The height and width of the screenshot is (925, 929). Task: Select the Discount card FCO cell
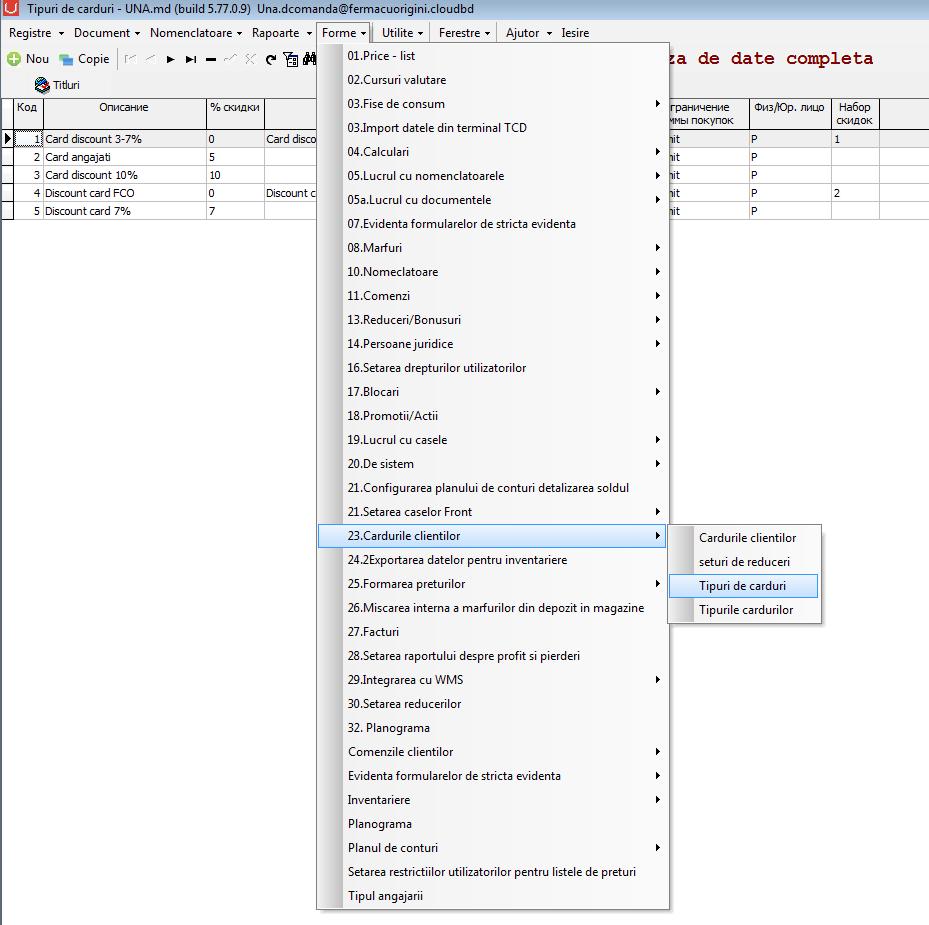tap(124, 193)
